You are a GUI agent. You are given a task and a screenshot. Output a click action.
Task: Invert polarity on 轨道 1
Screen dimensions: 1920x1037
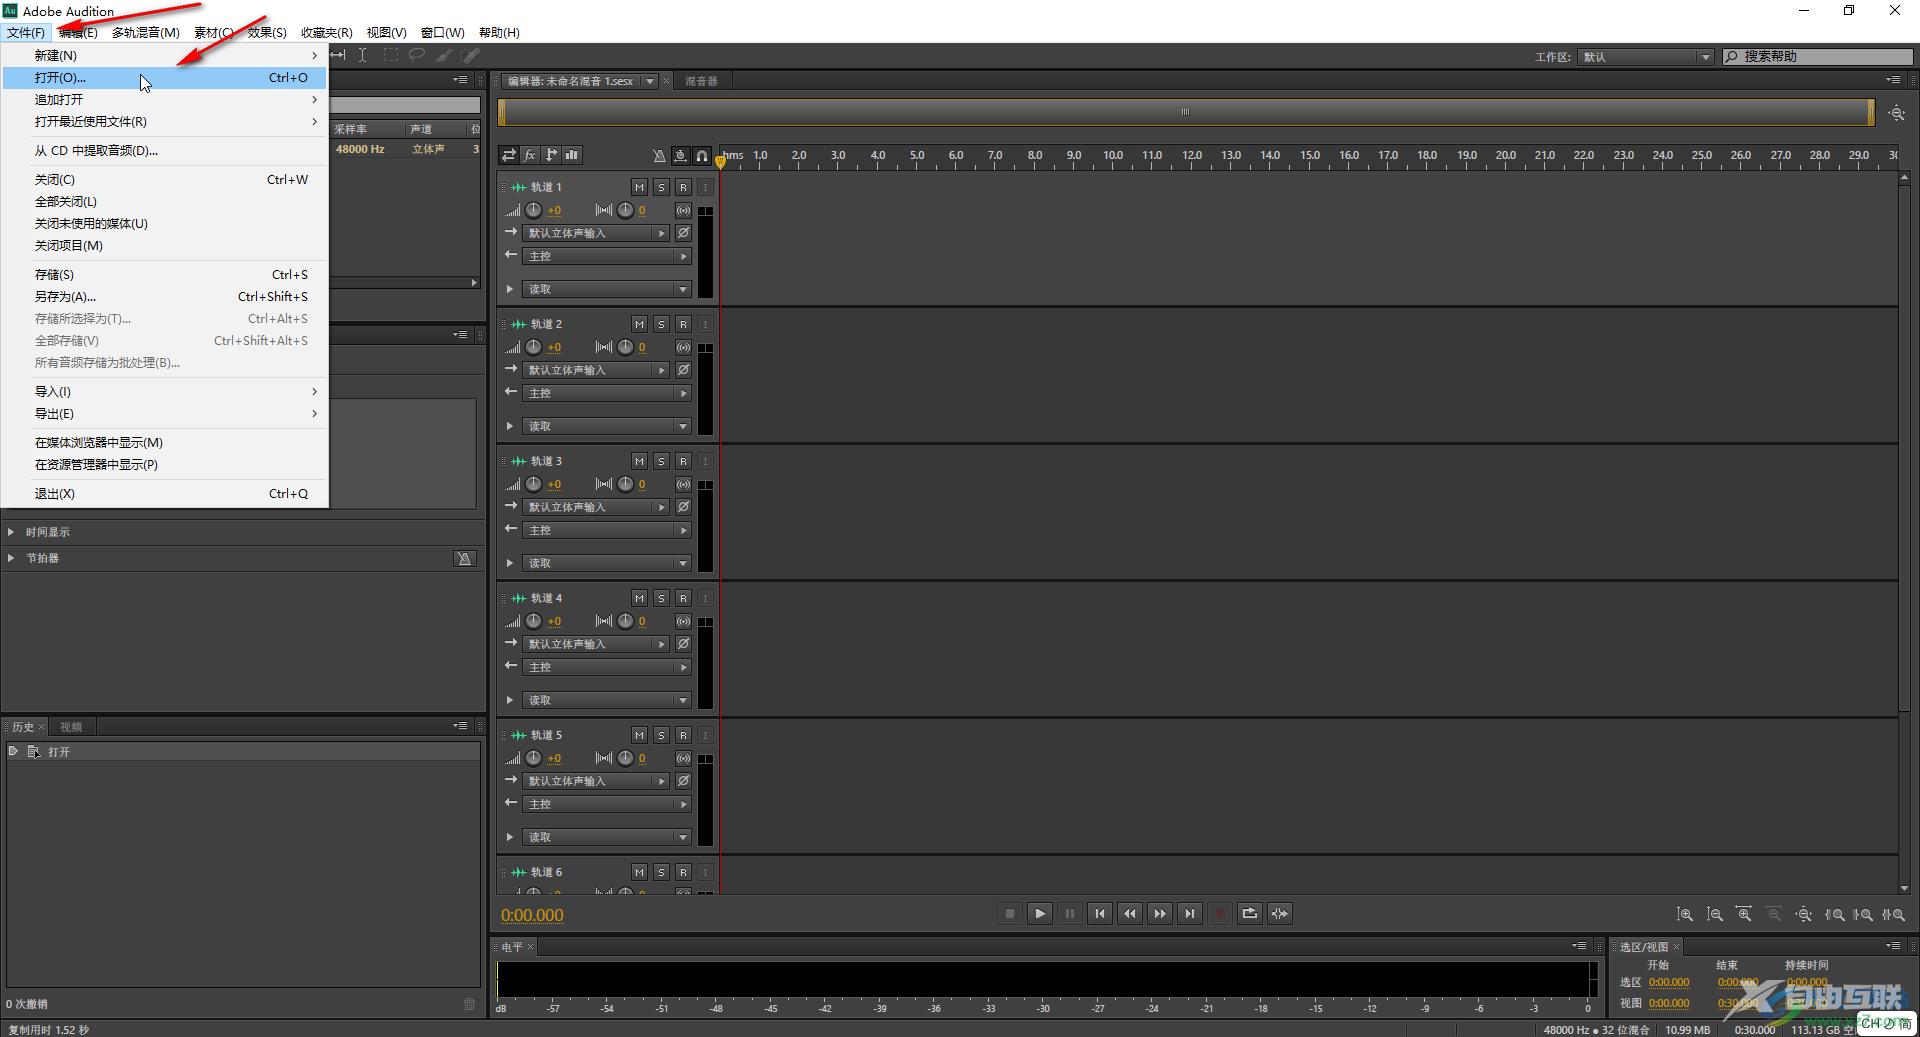coord(683,233)
